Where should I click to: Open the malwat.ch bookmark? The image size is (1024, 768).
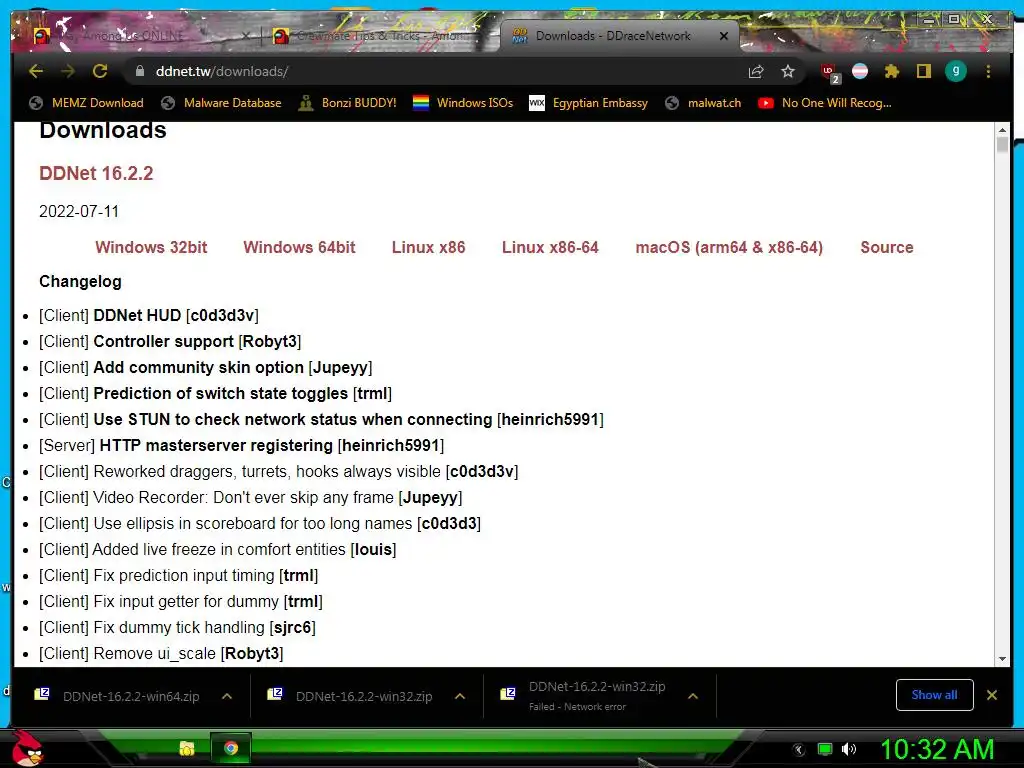tap(703, 103)
